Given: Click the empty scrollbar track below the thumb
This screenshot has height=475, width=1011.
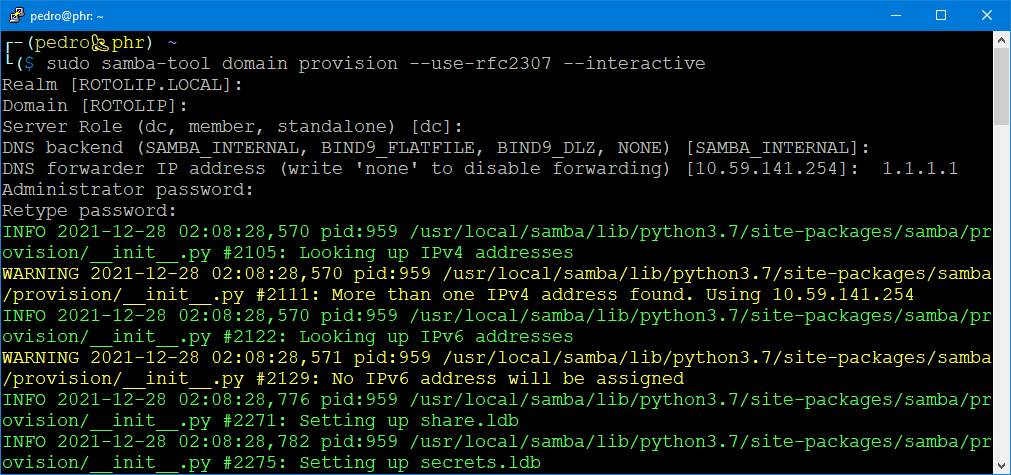Looking at the screenshot, I should (1001, 300).
